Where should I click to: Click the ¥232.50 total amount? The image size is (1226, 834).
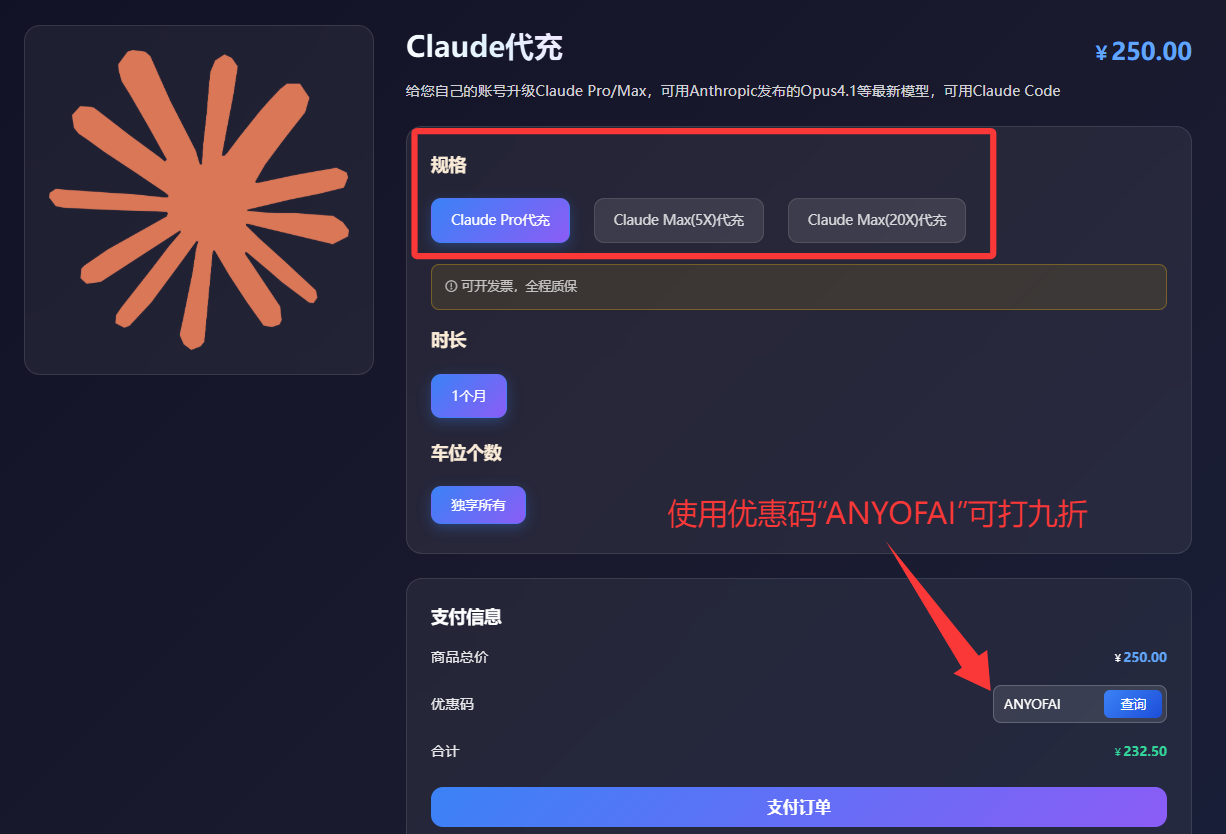(x=1141, y=751)
